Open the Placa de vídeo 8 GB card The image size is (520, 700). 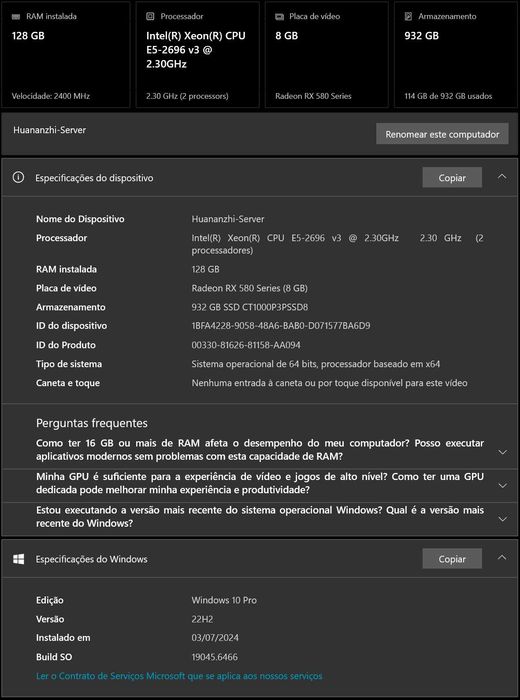point(327,54)
